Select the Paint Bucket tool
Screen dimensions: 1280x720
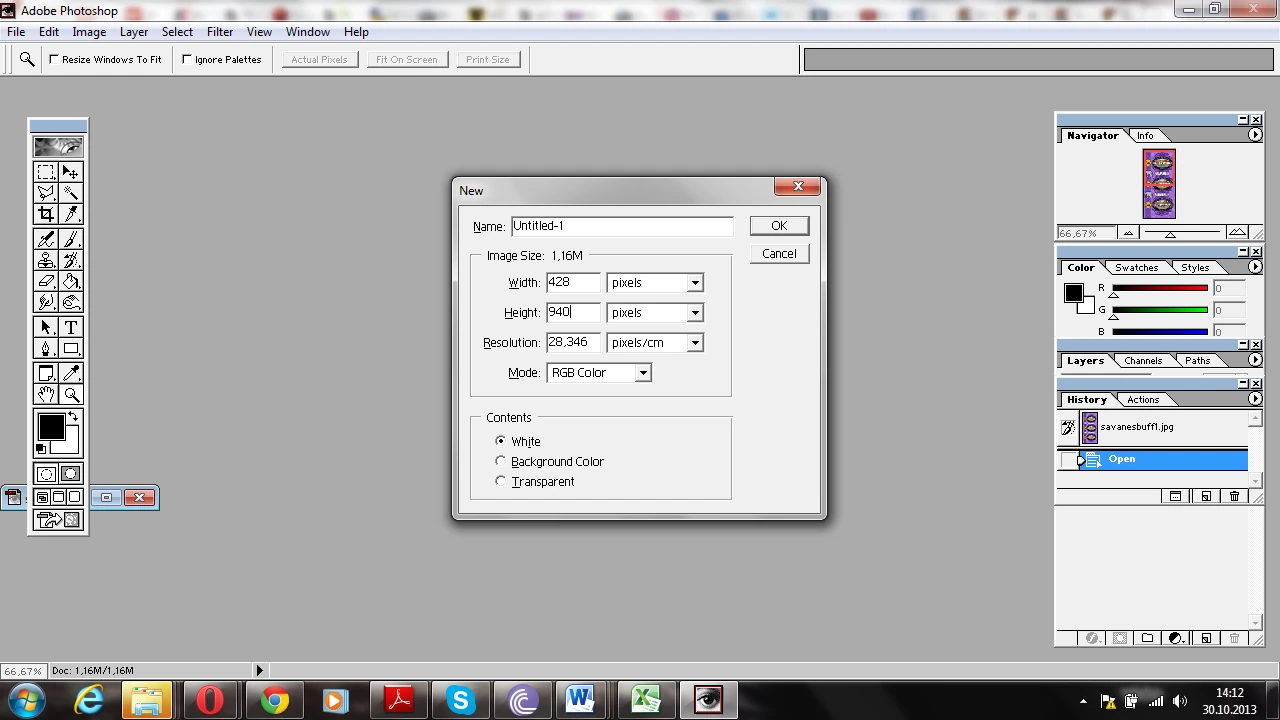tap(70, 281)
